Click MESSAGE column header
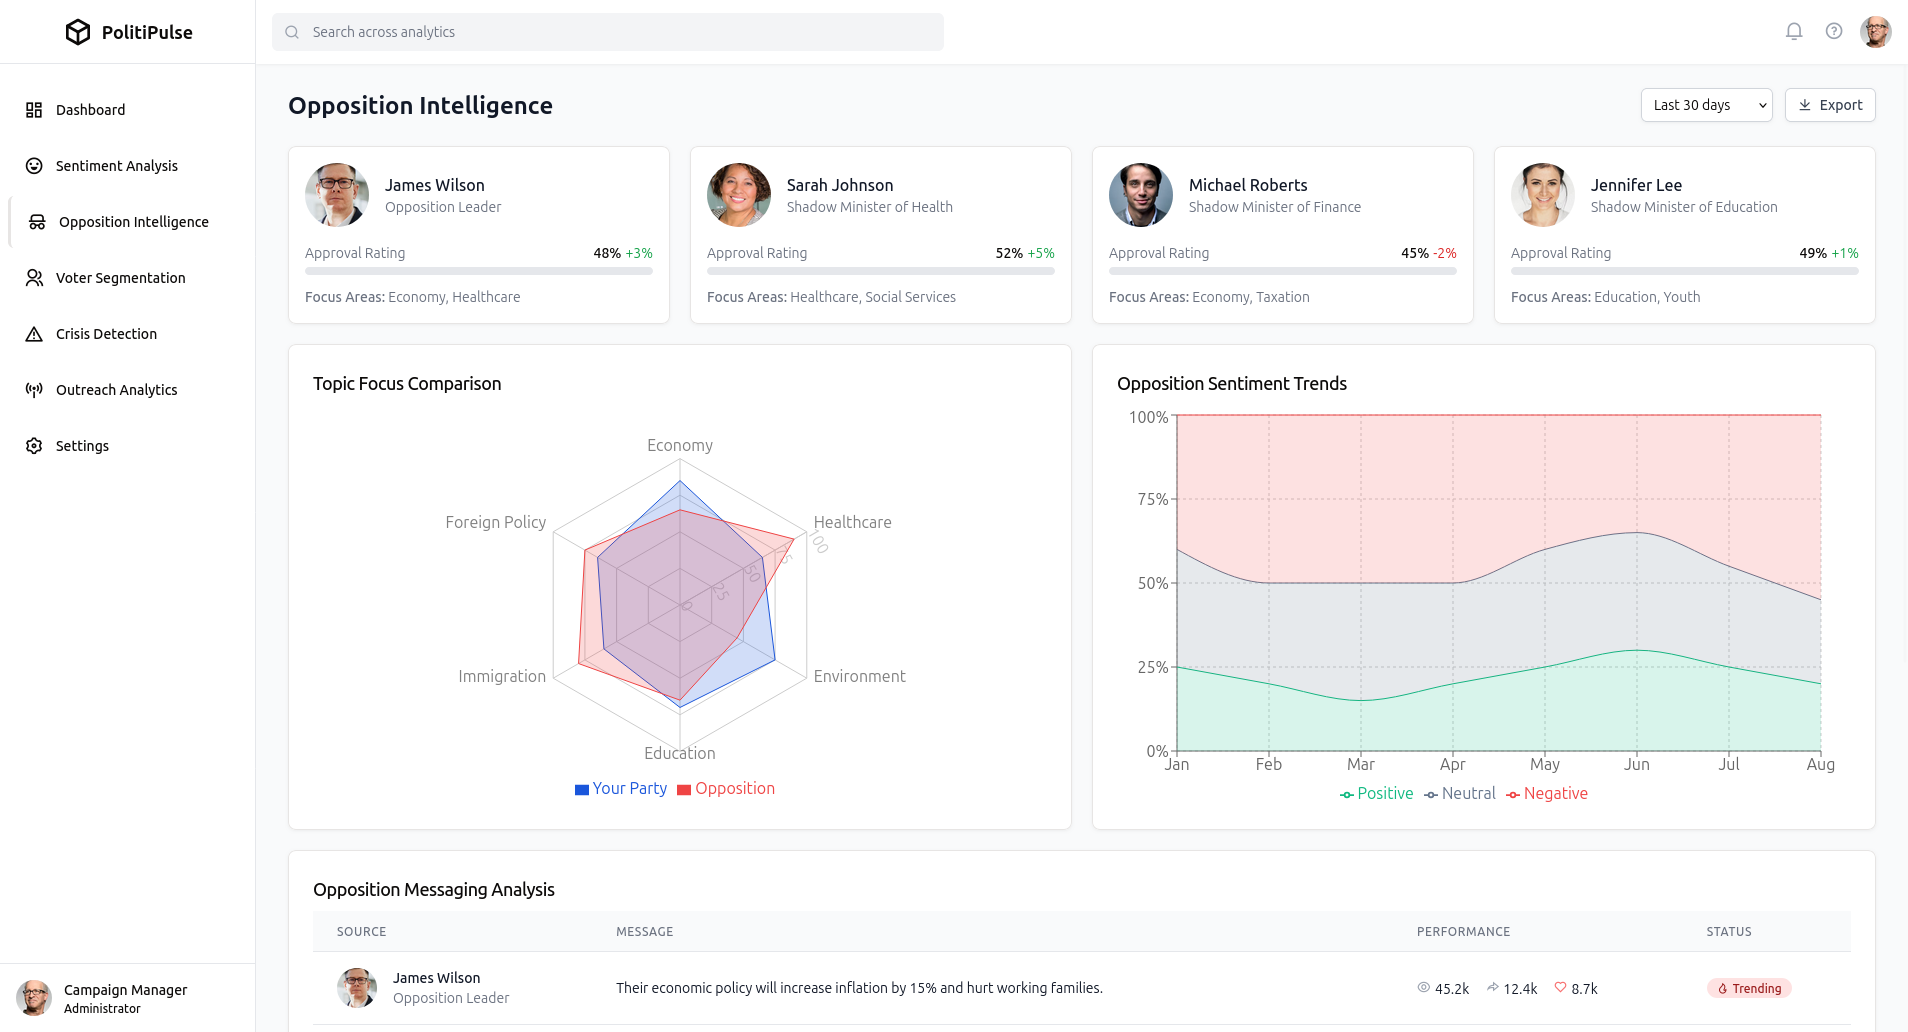This screenshot has height=1032, width=1908. 644,931
